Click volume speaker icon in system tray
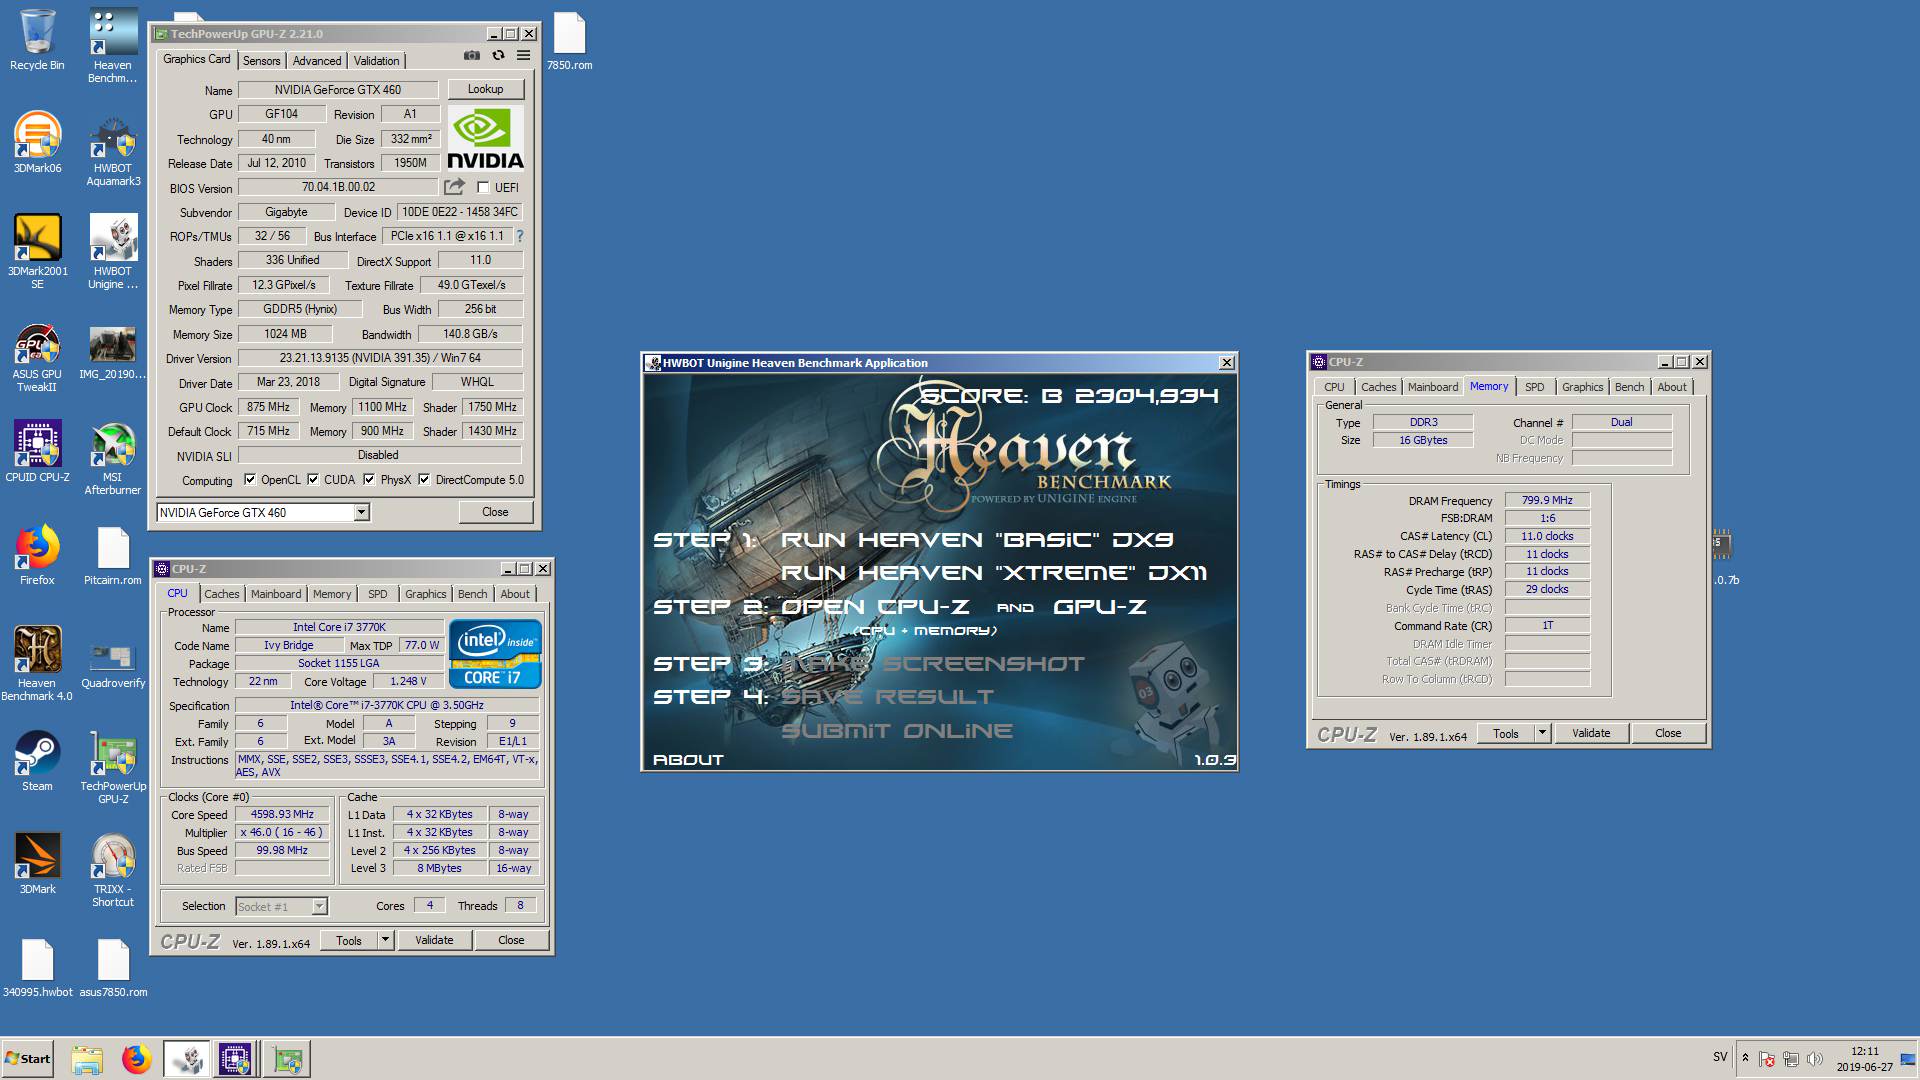Image resolution: width=1920 pixels, height=1080 pixels. [x=1814, y=1059]
